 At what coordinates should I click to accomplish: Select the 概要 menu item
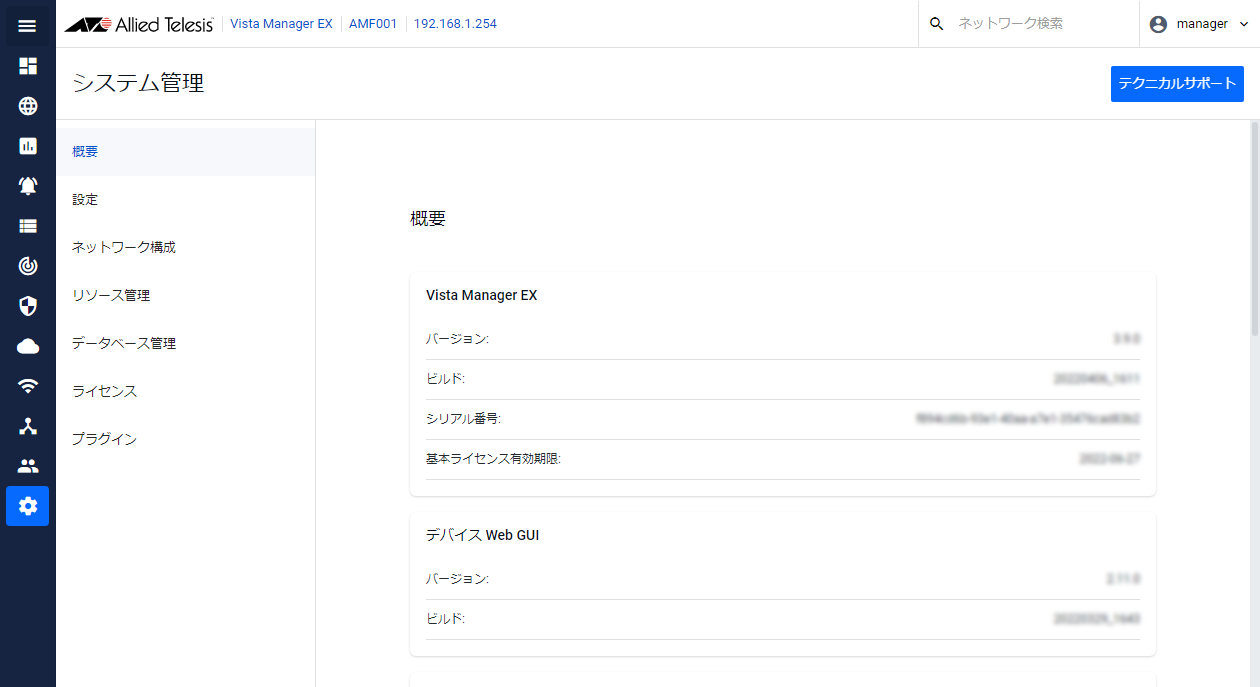186,152
